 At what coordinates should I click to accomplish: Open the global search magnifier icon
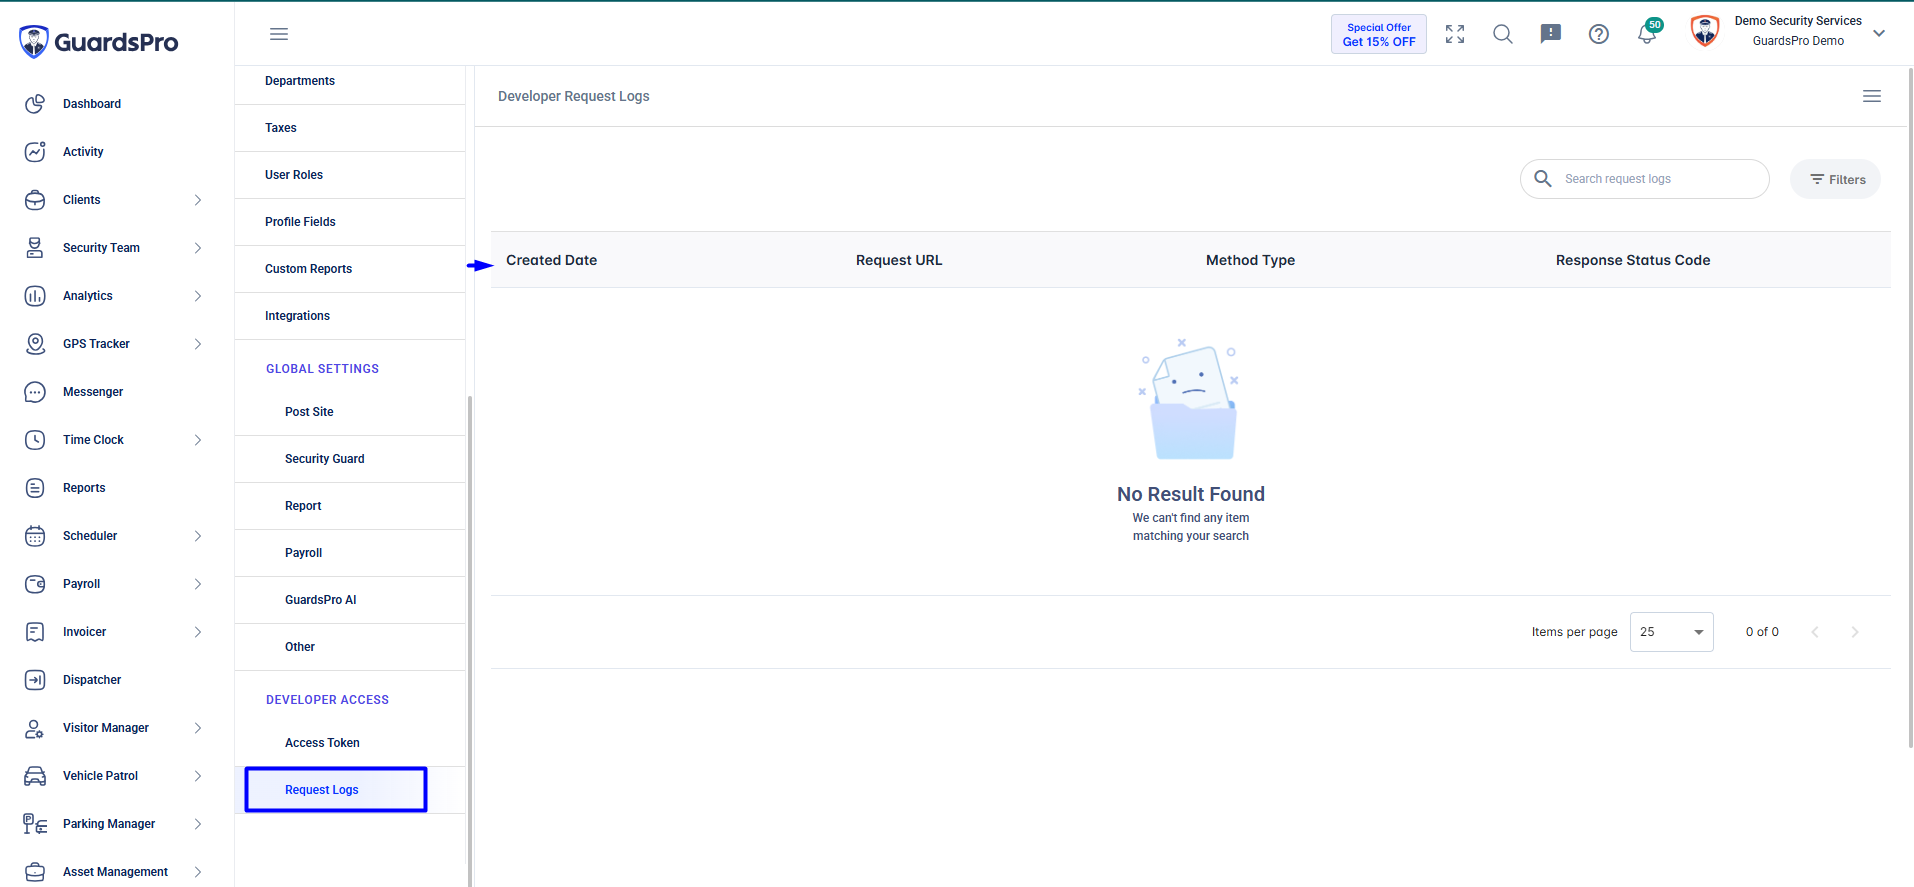tap(1503, 34)
